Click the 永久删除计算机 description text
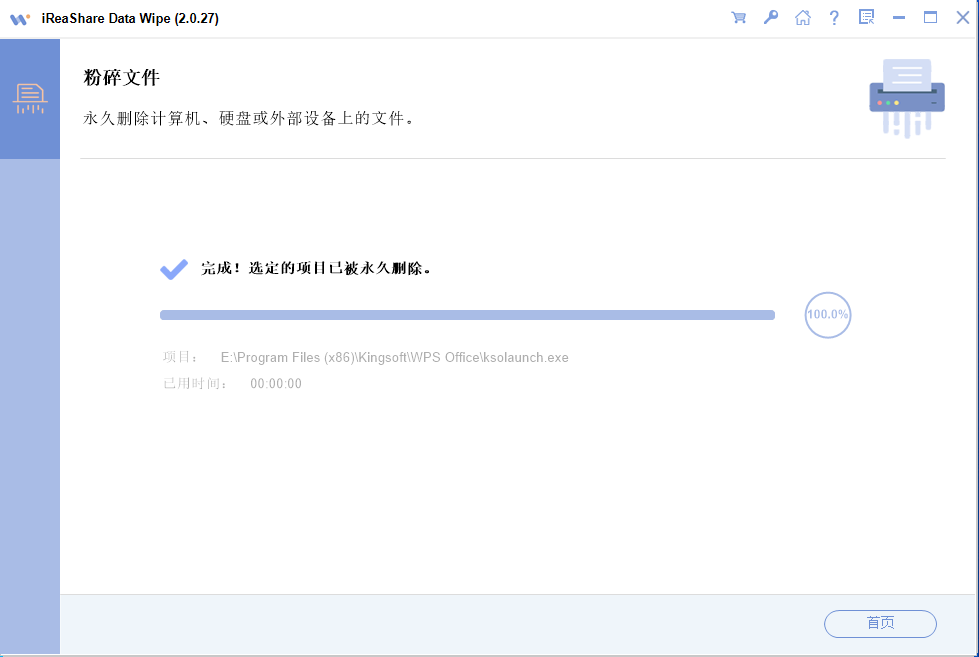This screenshot has height=657, width=979. pos(249,118)
